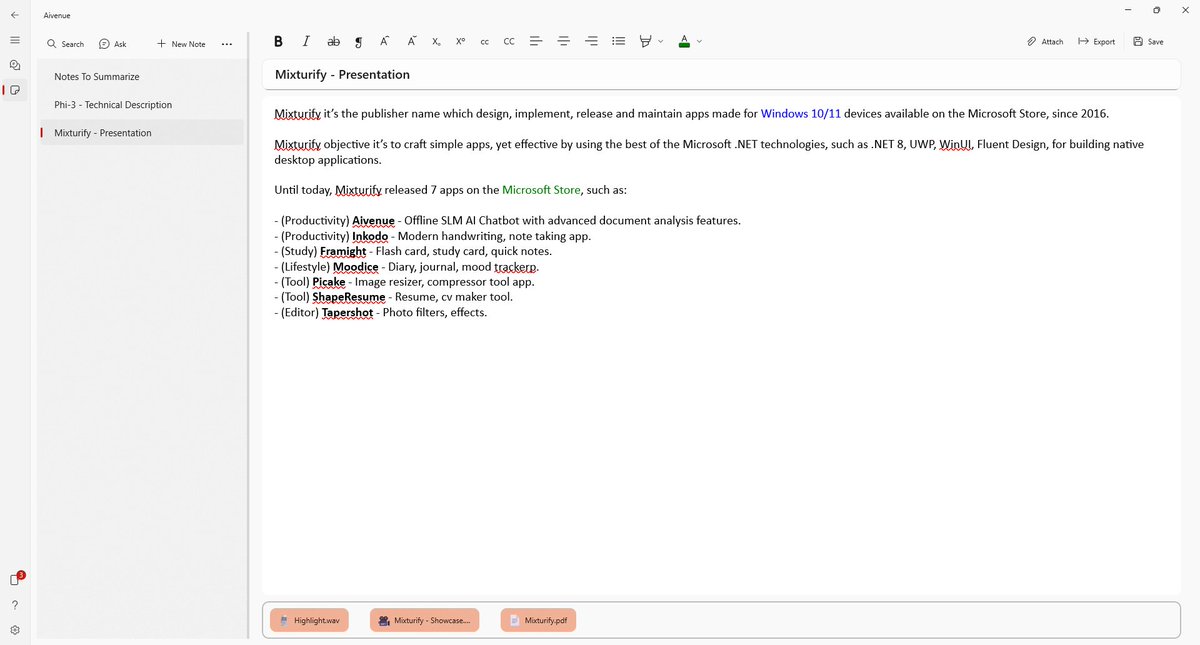Viewport: 1200px width, 645px height.
Task: Go back with the arrow icon
Action: [15, 15]
